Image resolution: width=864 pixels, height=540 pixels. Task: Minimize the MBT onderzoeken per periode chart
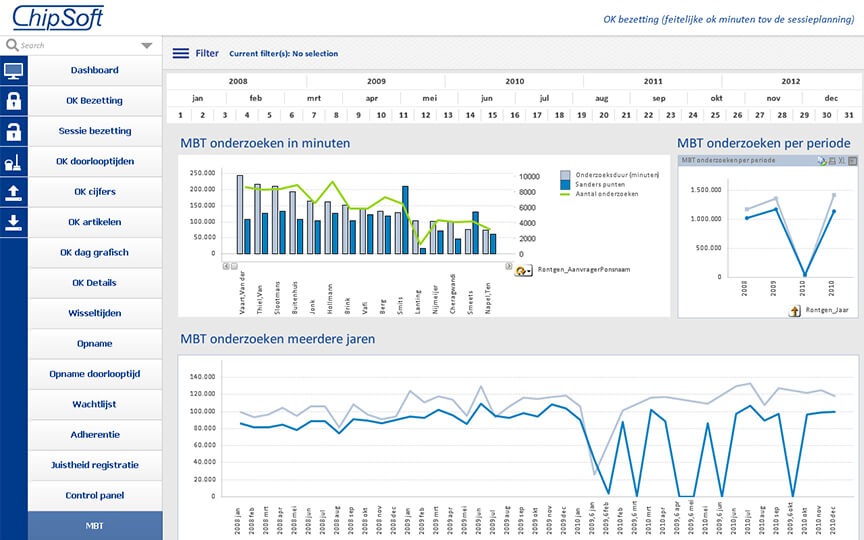tap(852, 161)
